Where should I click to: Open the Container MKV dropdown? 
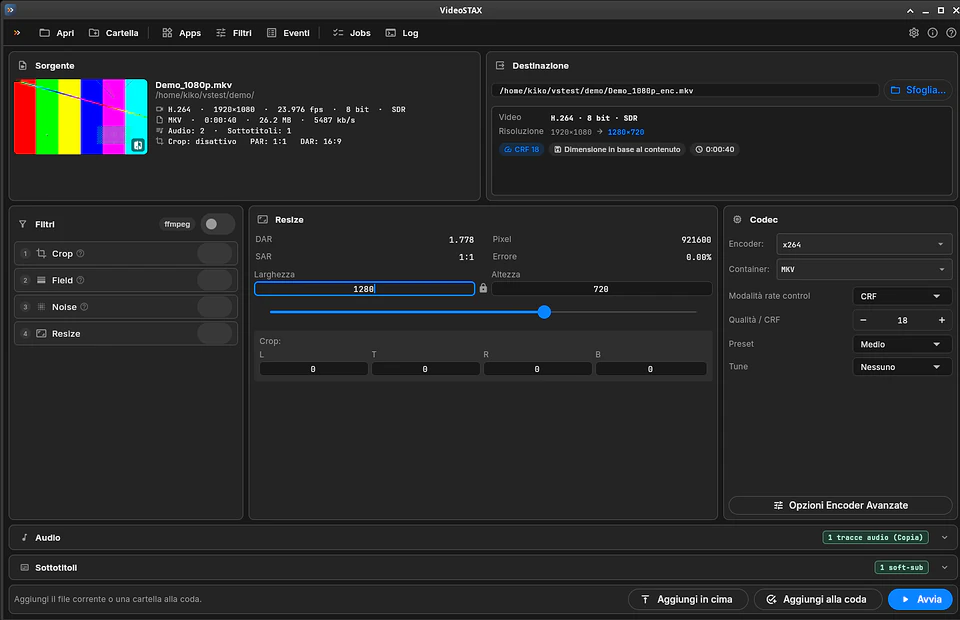click(864, 269)
